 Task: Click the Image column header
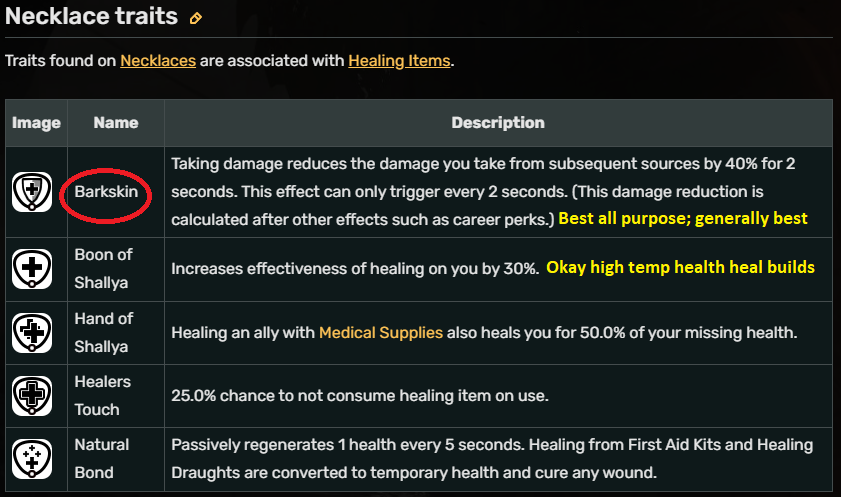[36, 123]
